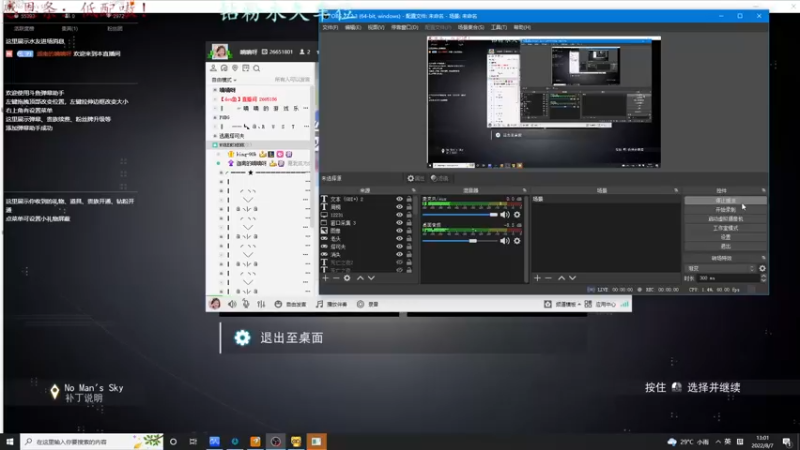
Task: Move source down with the down arrow
Action: tap(371, 278)
